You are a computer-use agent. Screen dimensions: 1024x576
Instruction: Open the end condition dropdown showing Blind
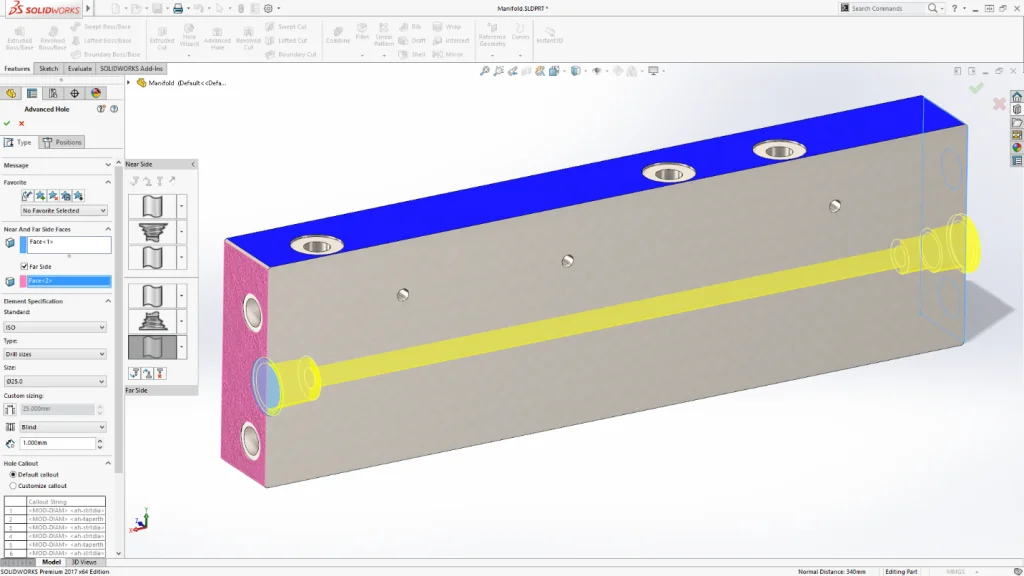click(x=62, y=427)
